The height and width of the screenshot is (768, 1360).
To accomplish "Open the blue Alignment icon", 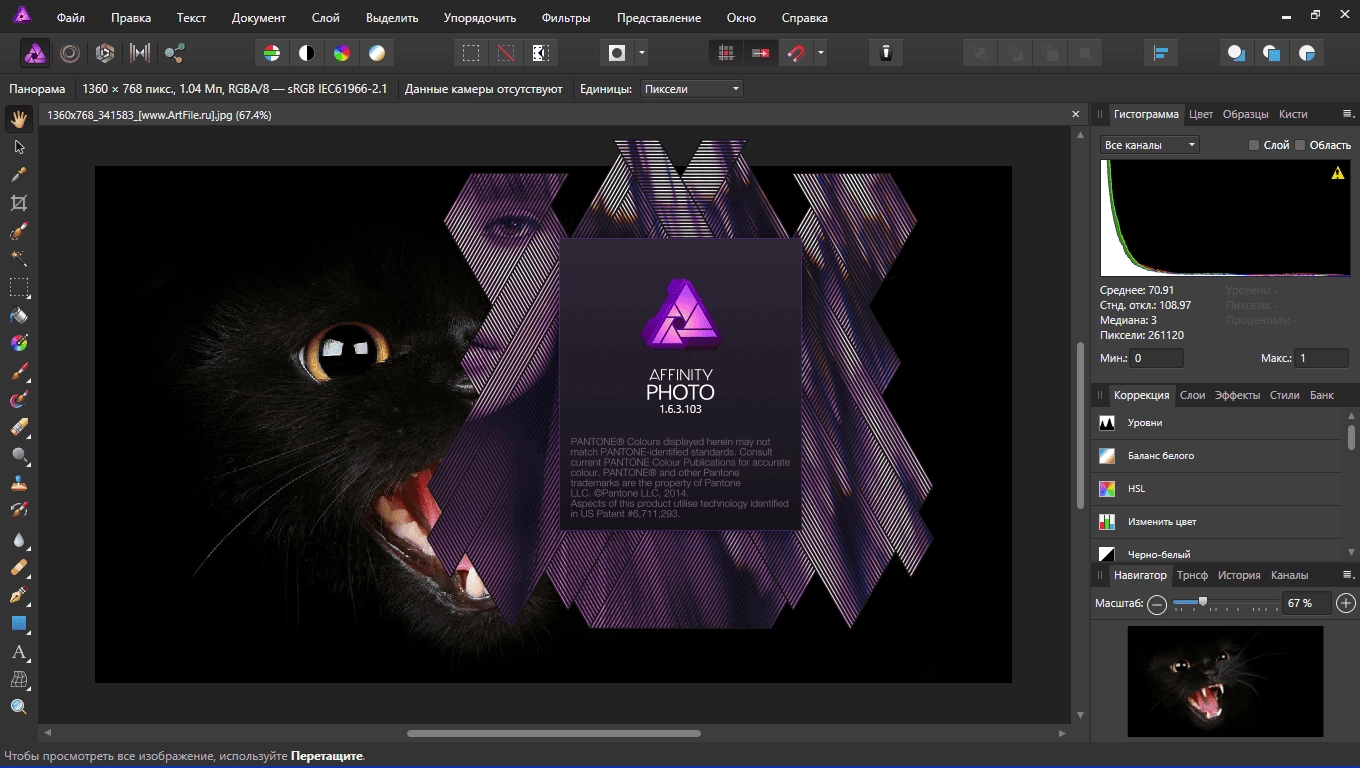I will tap(1161, 53).
